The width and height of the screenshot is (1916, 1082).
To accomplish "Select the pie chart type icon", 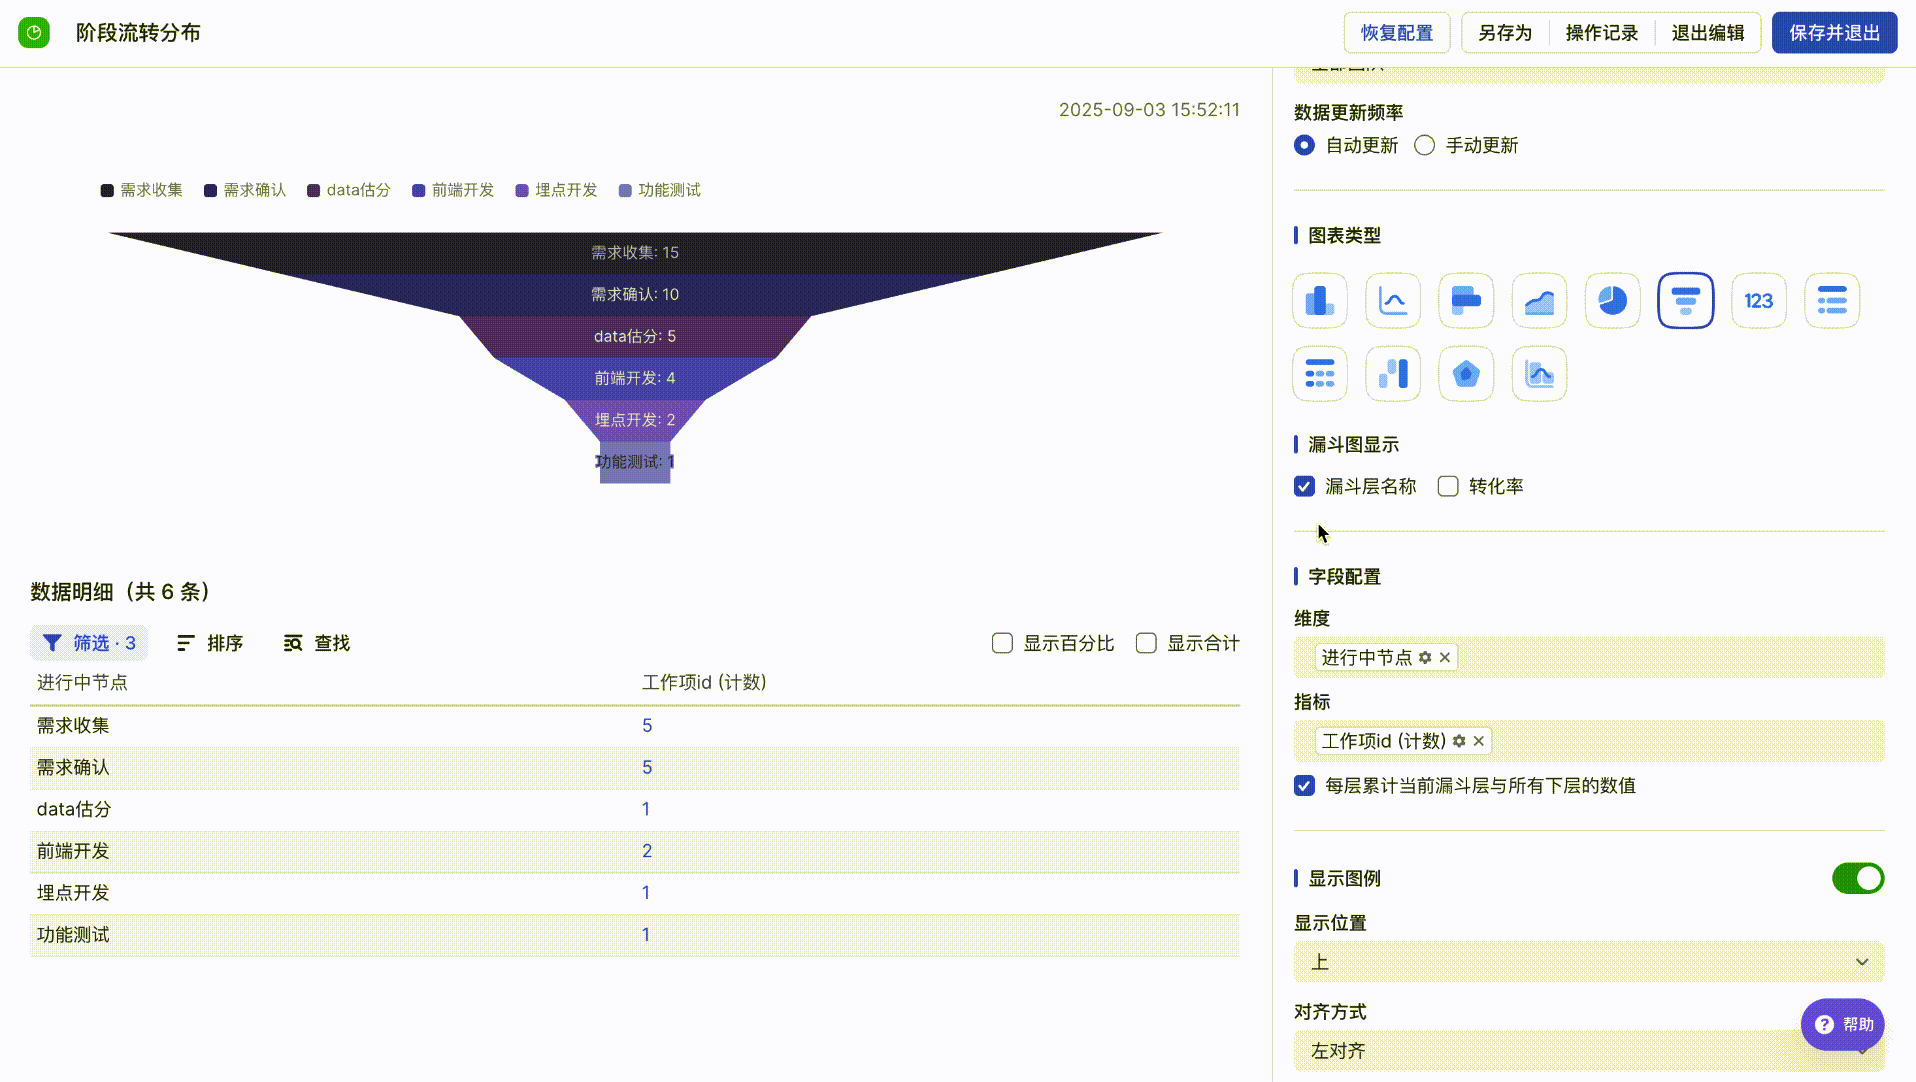I will pos(1612,300).
